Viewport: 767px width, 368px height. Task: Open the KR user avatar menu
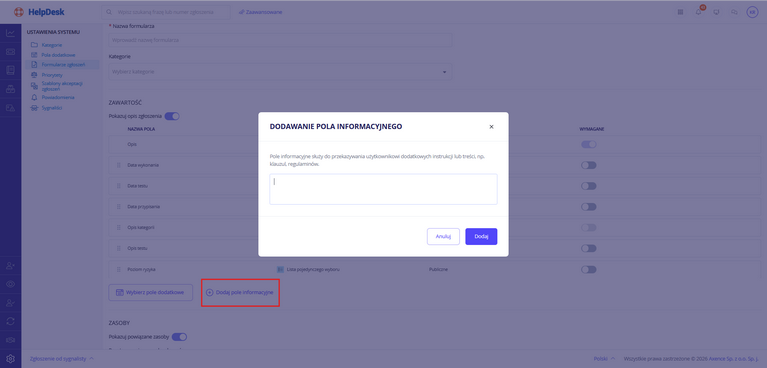[752, 12]
